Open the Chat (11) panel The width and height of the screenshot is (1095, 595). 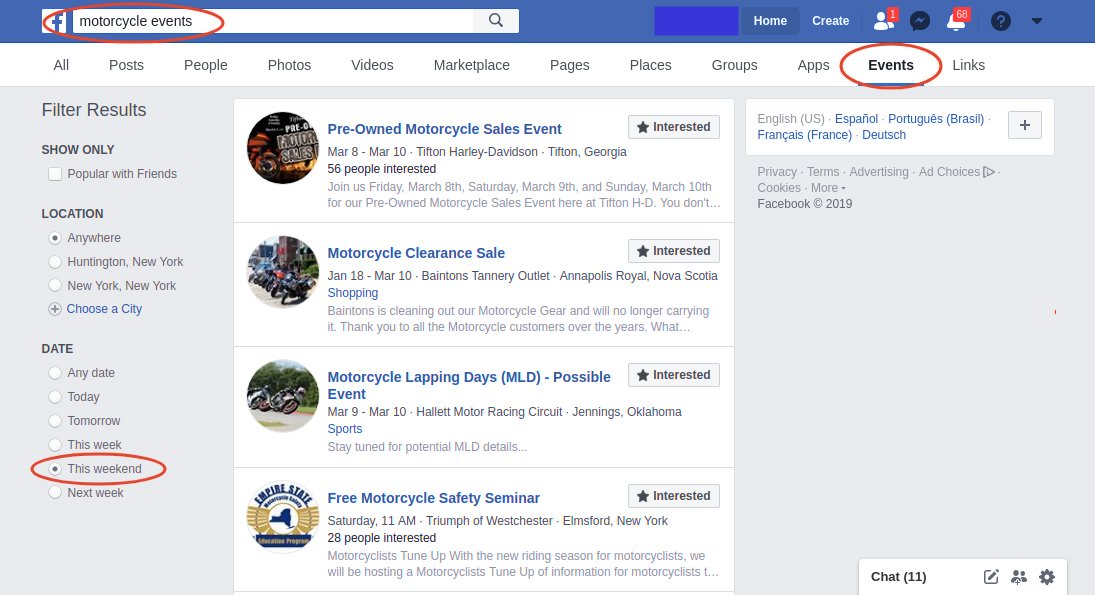[899, 577]
